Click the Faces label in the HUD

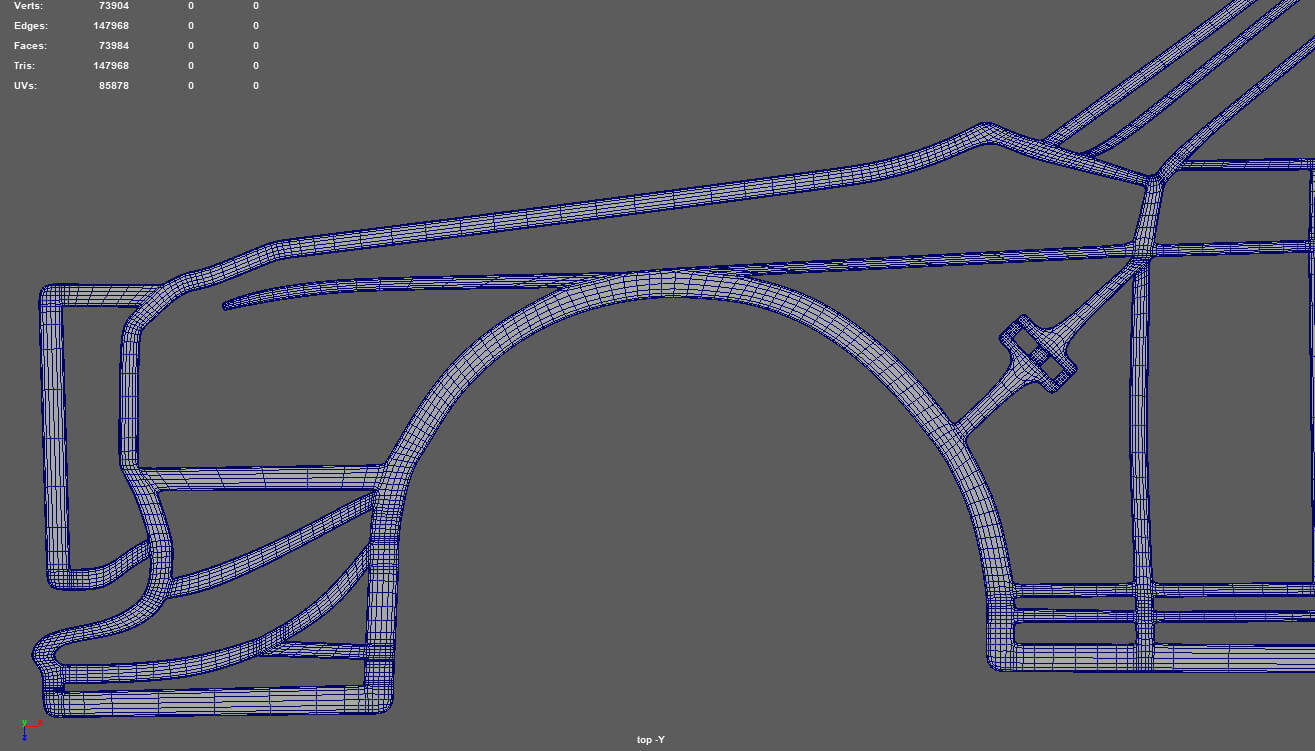point(30,46)
